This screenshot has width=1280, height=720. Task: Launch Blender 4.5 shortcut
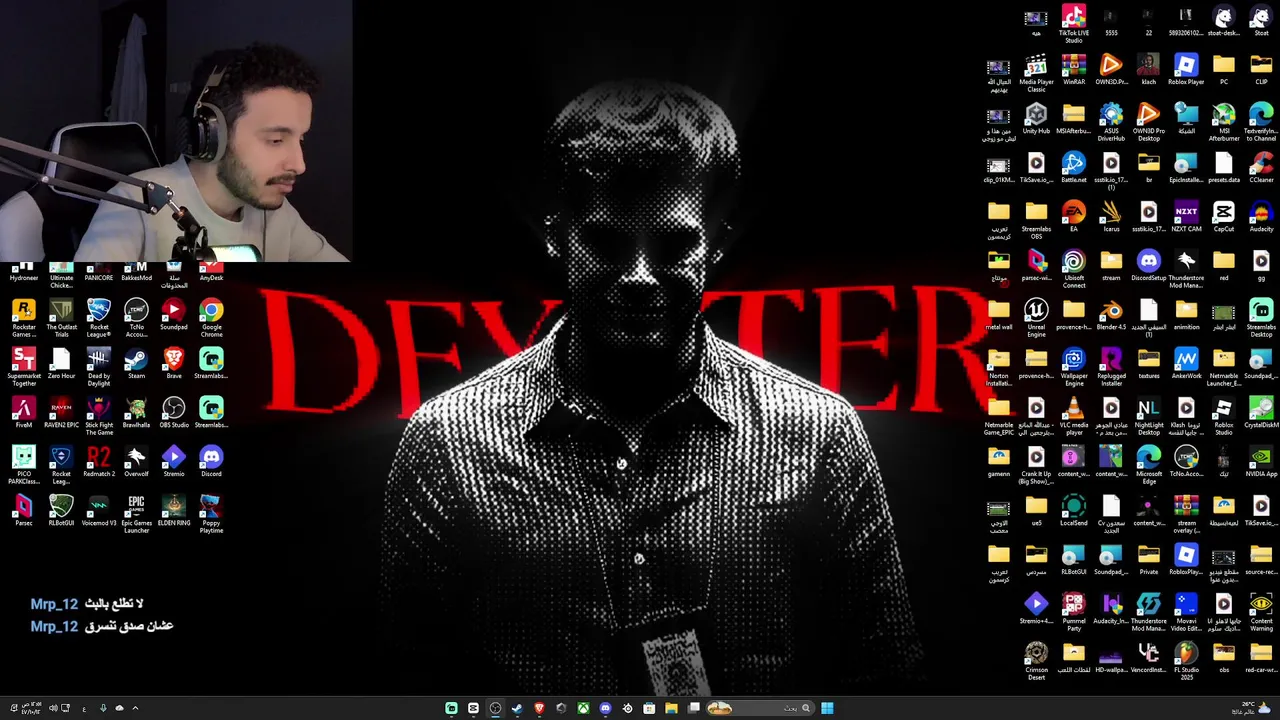pyautogui.click(x=1111, y=314)
